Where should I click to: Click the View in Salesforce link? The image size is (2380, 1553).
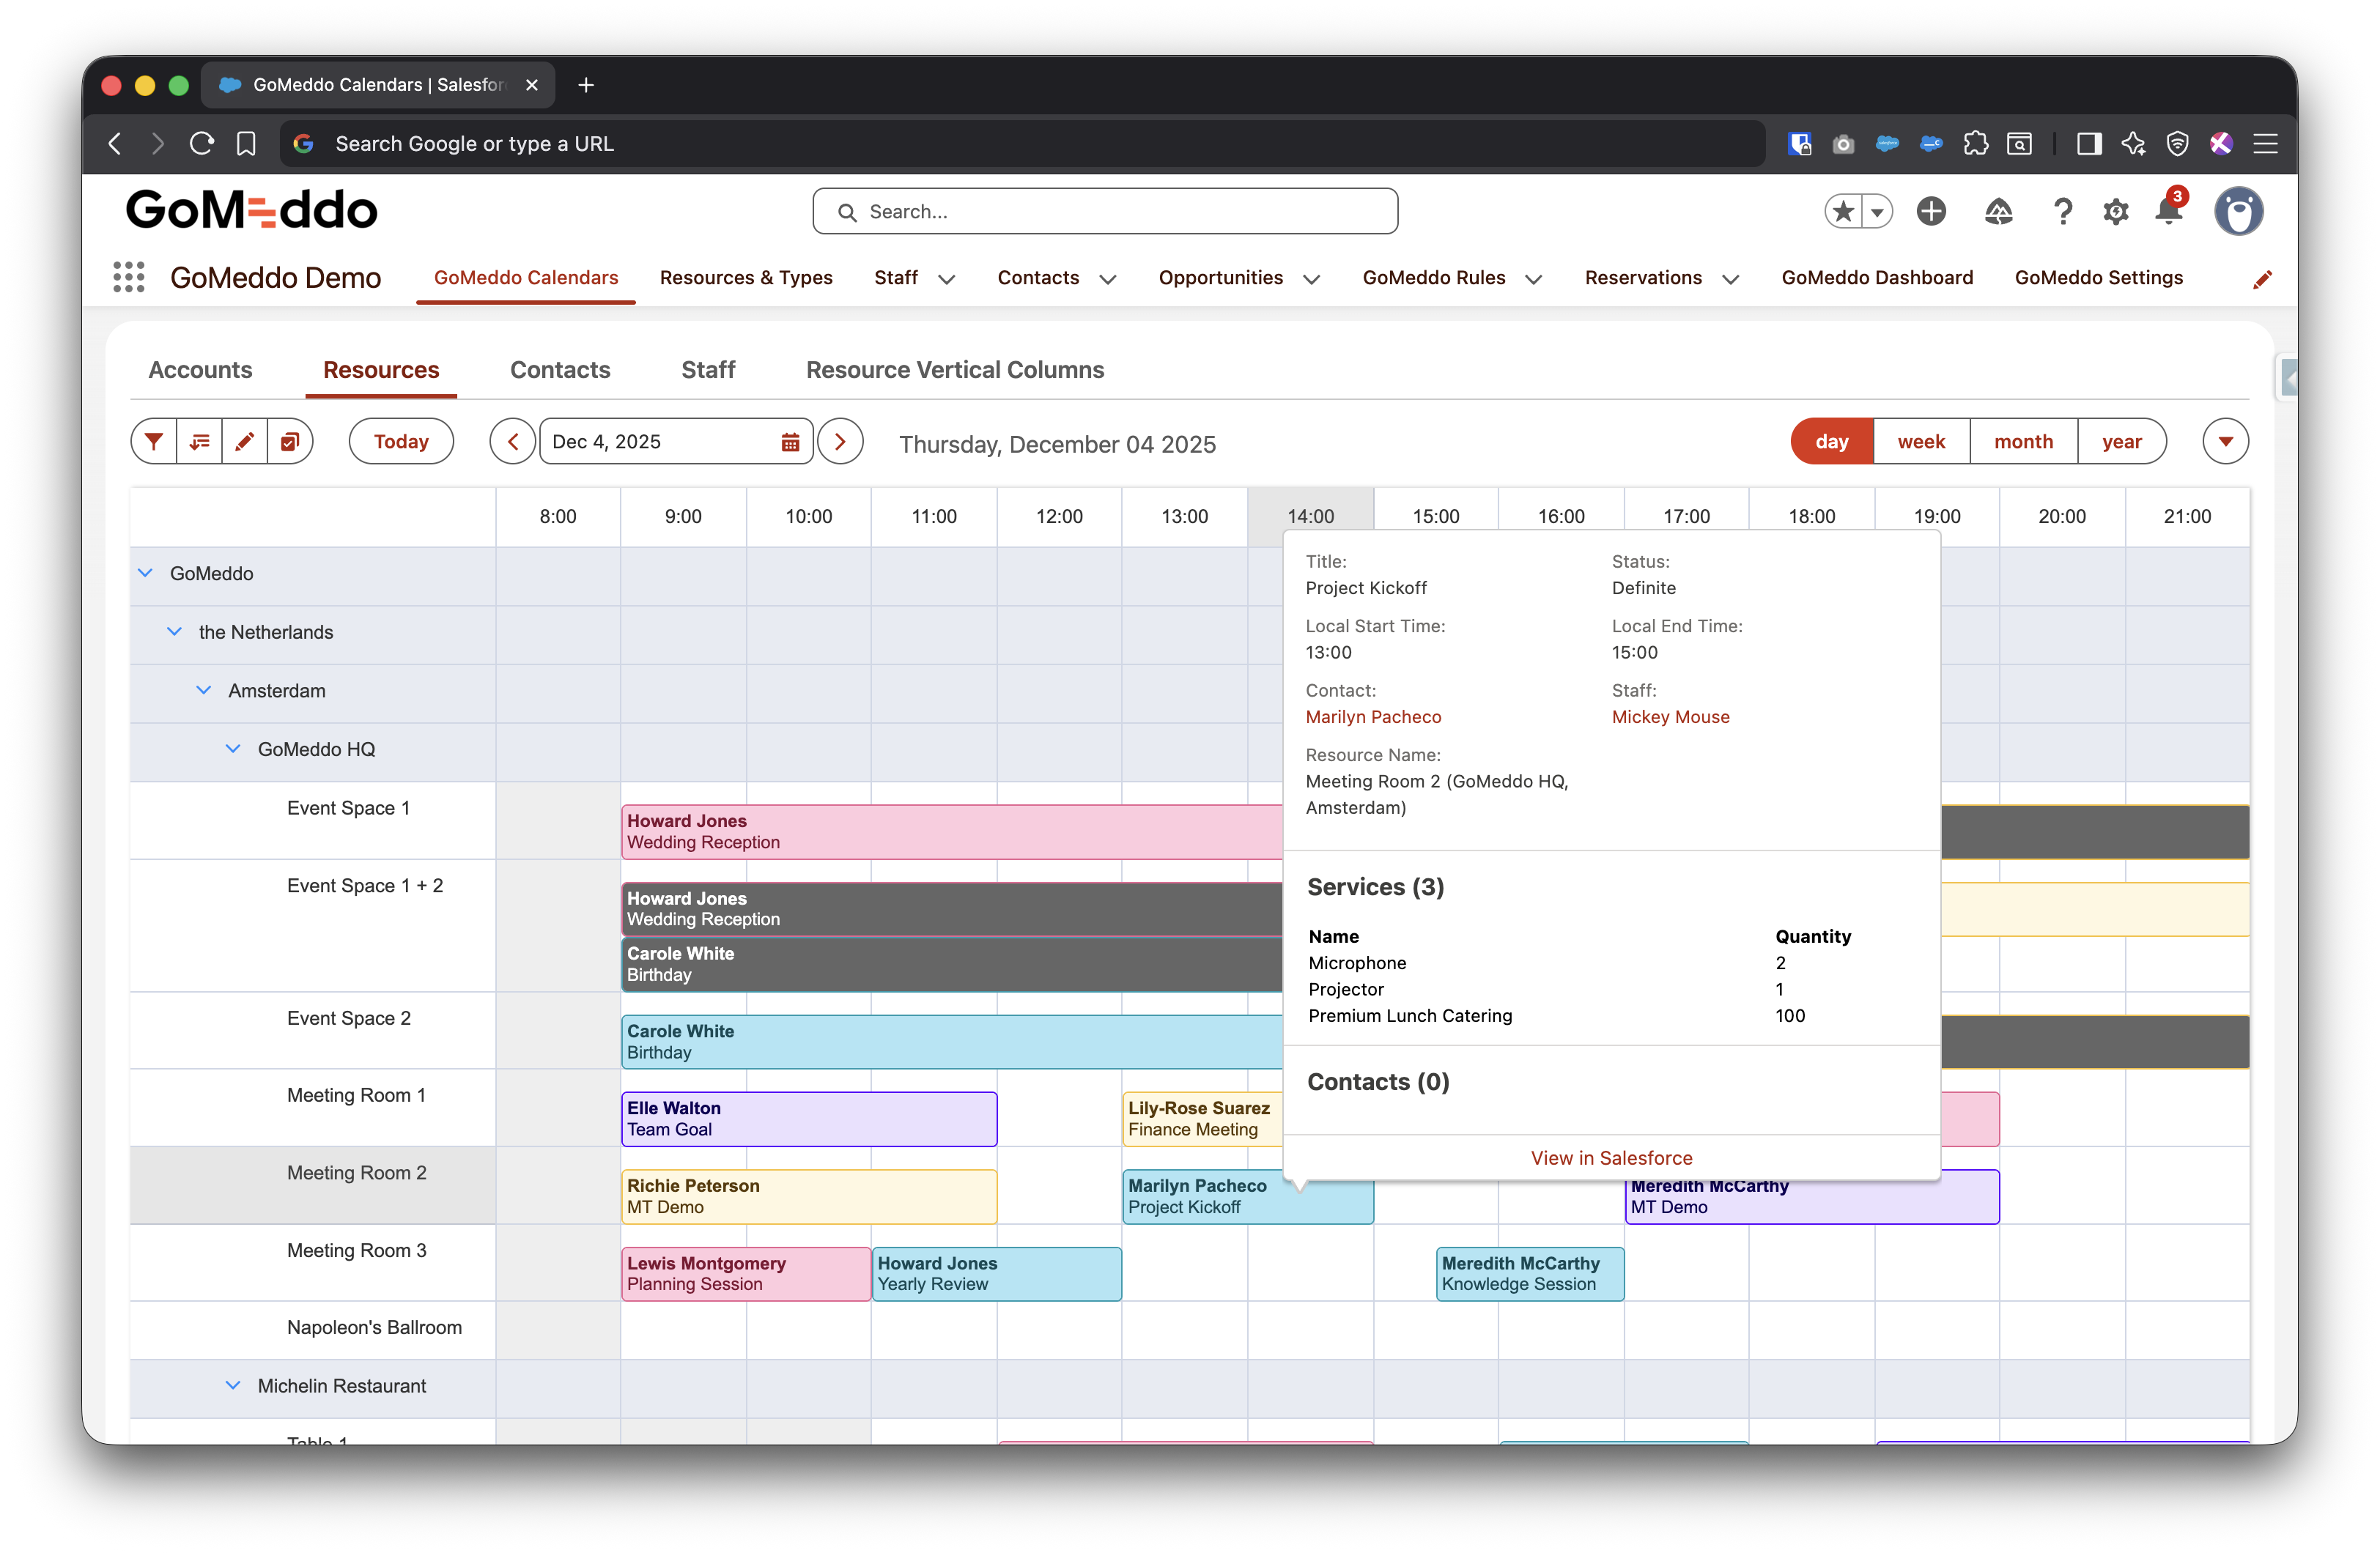tap(1610, 1157)
